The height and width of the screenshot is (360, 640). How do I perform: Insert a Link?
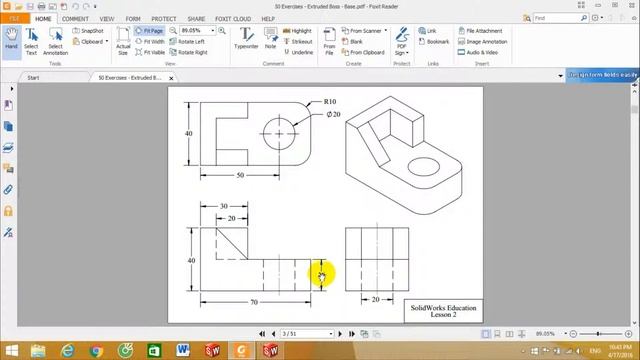427,31
